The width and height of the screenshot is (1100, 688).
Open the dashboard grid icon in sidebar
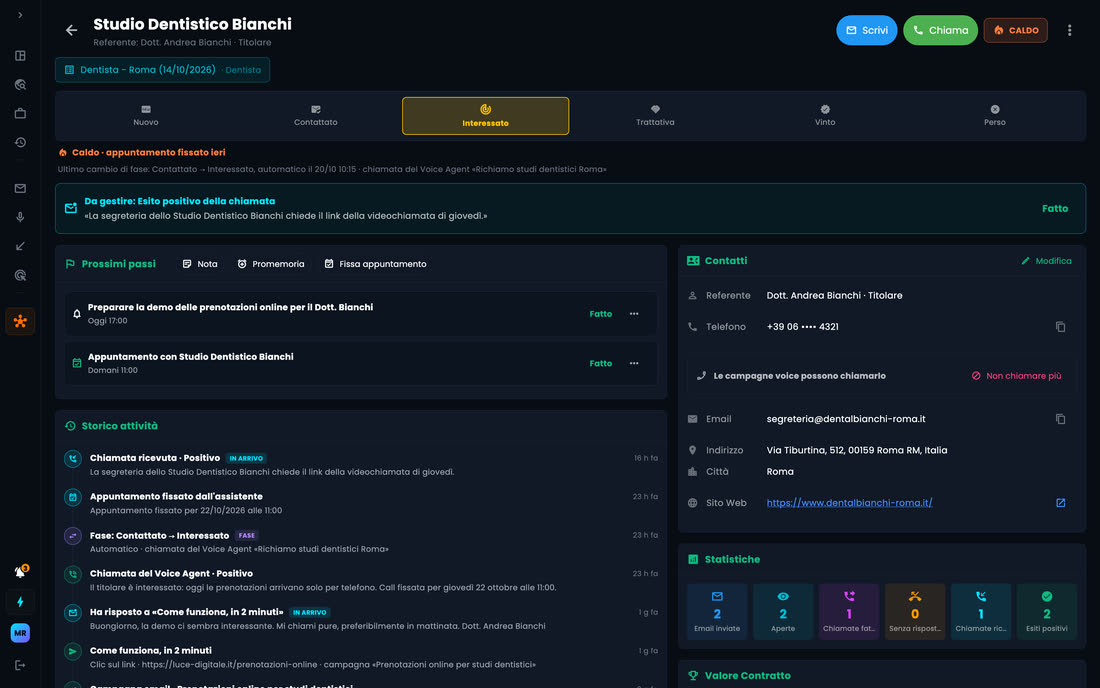click(x=20, y=55)
